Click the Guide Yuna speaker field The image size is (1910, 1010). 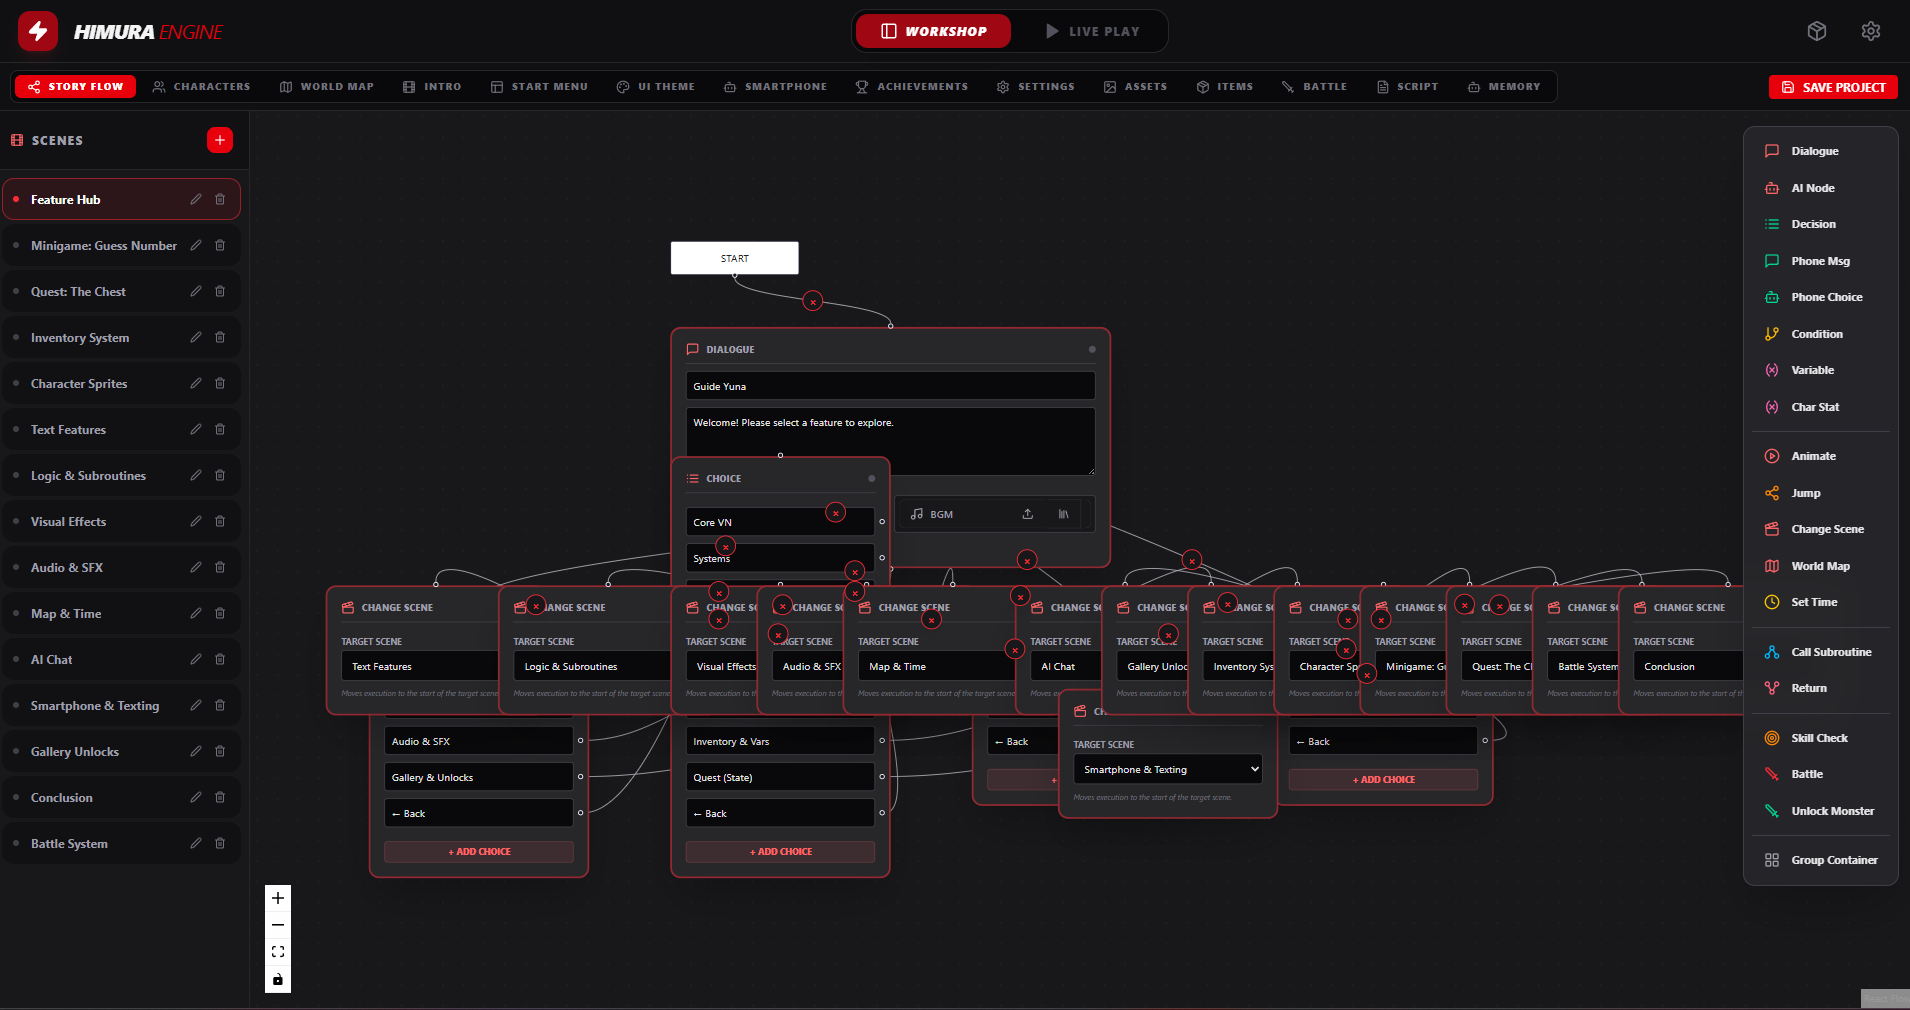(890, 386)
